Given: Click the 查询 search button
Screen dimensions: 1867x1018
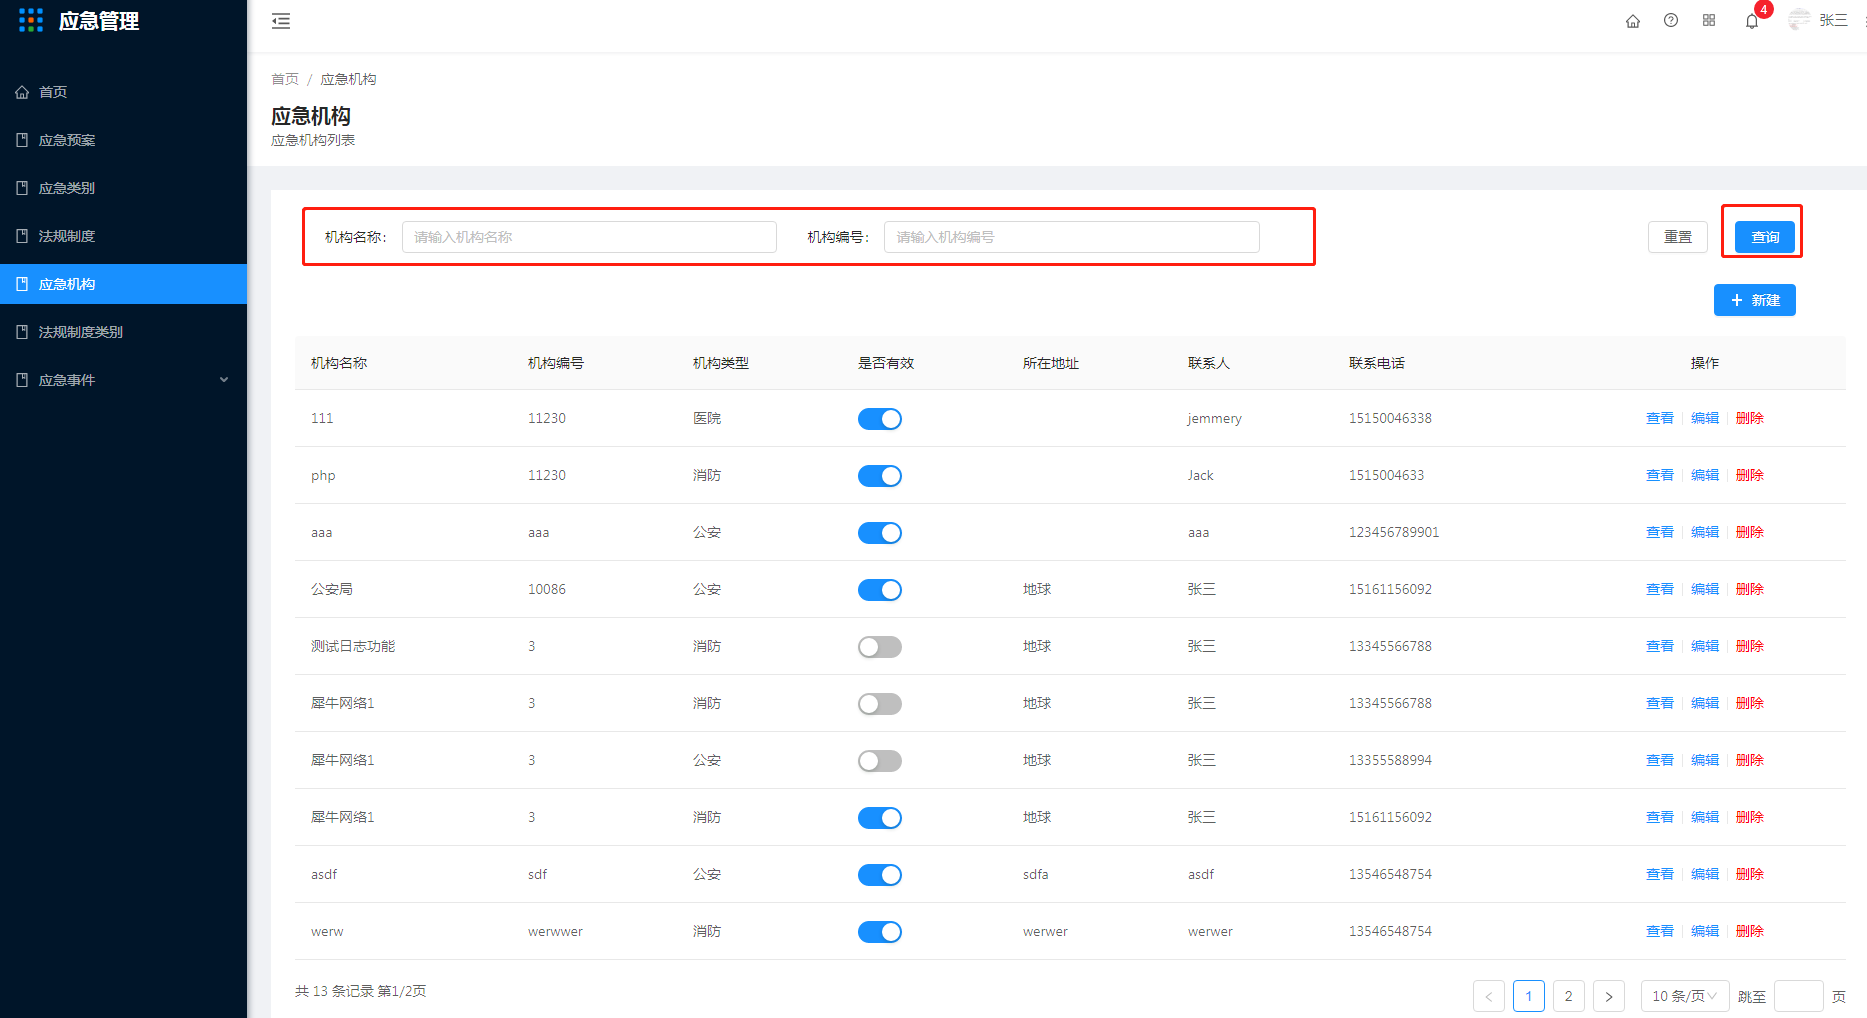Looking at the screenshot, I should [x=1765, y=237].
